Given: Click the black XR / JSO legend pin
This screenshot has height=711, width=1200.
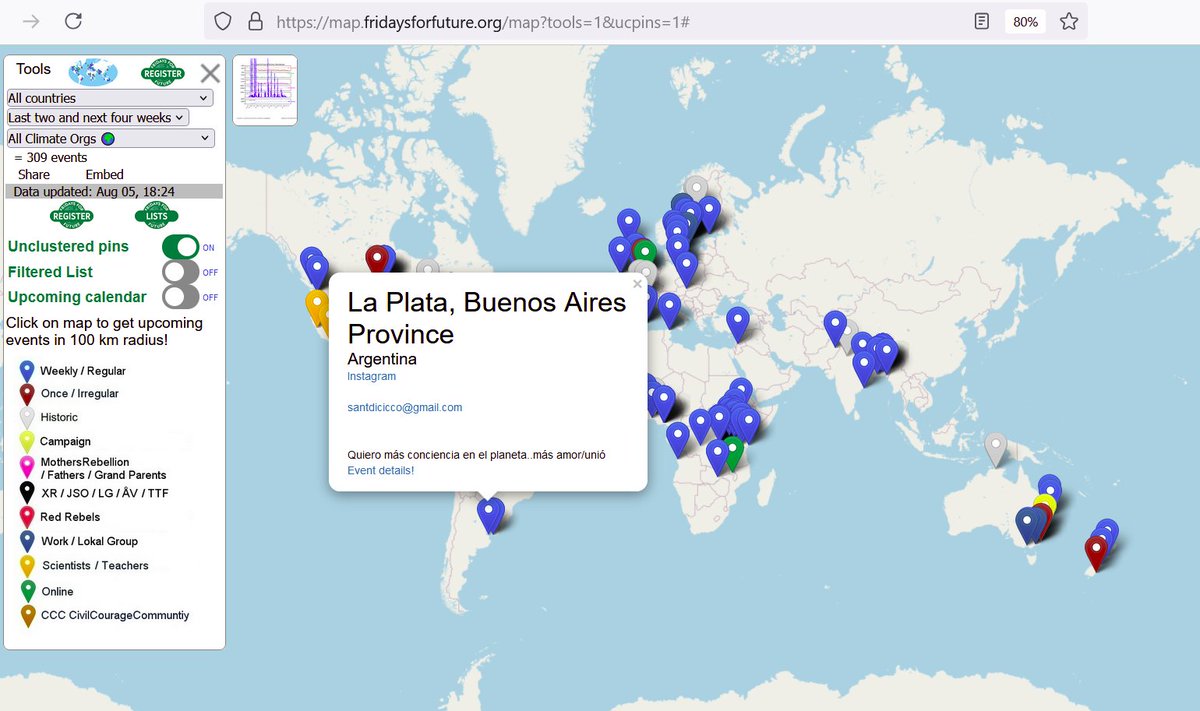Looking at the screenshot, I should 27,492.
